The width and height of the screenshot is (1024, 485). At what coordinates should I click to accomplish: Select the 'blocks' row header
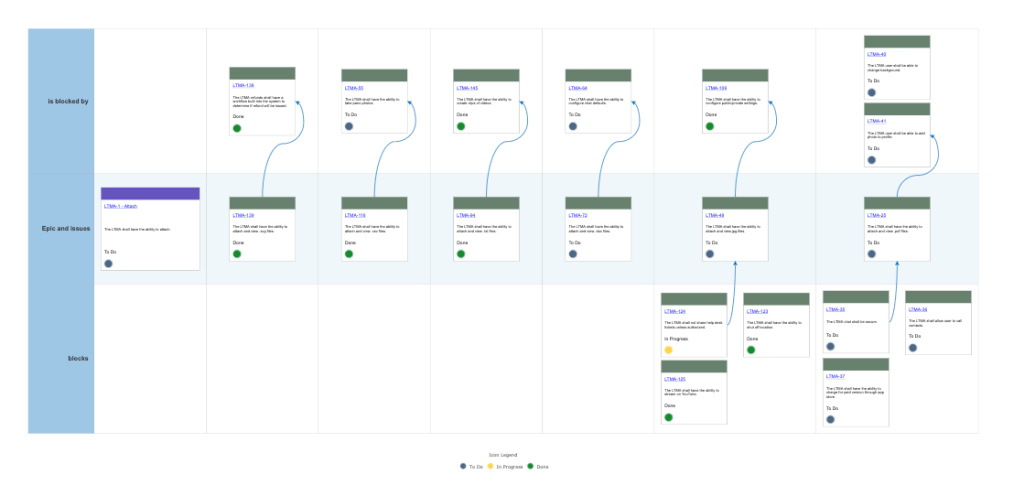pos(61,358)
